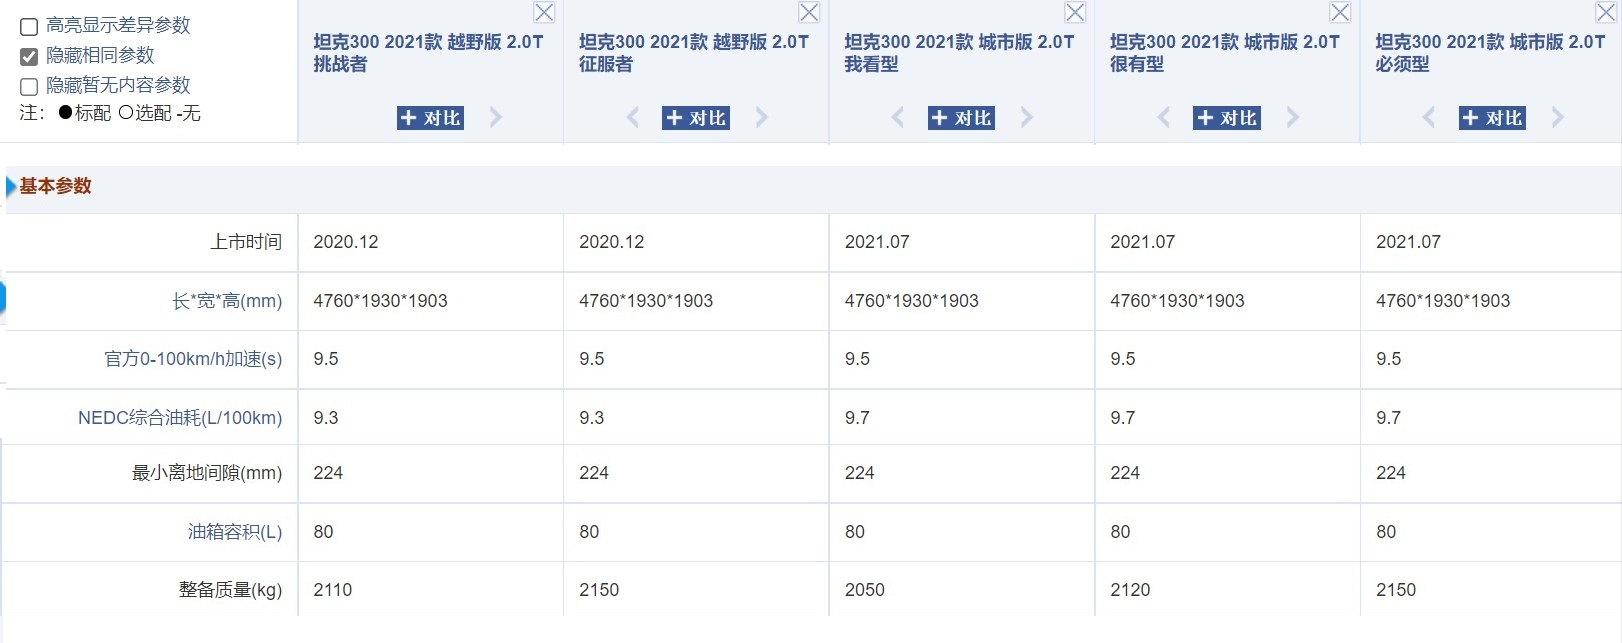Shift 我看型 column right with arrow
Viewport: 1622px width, 643px height.
pos(1027,118)
